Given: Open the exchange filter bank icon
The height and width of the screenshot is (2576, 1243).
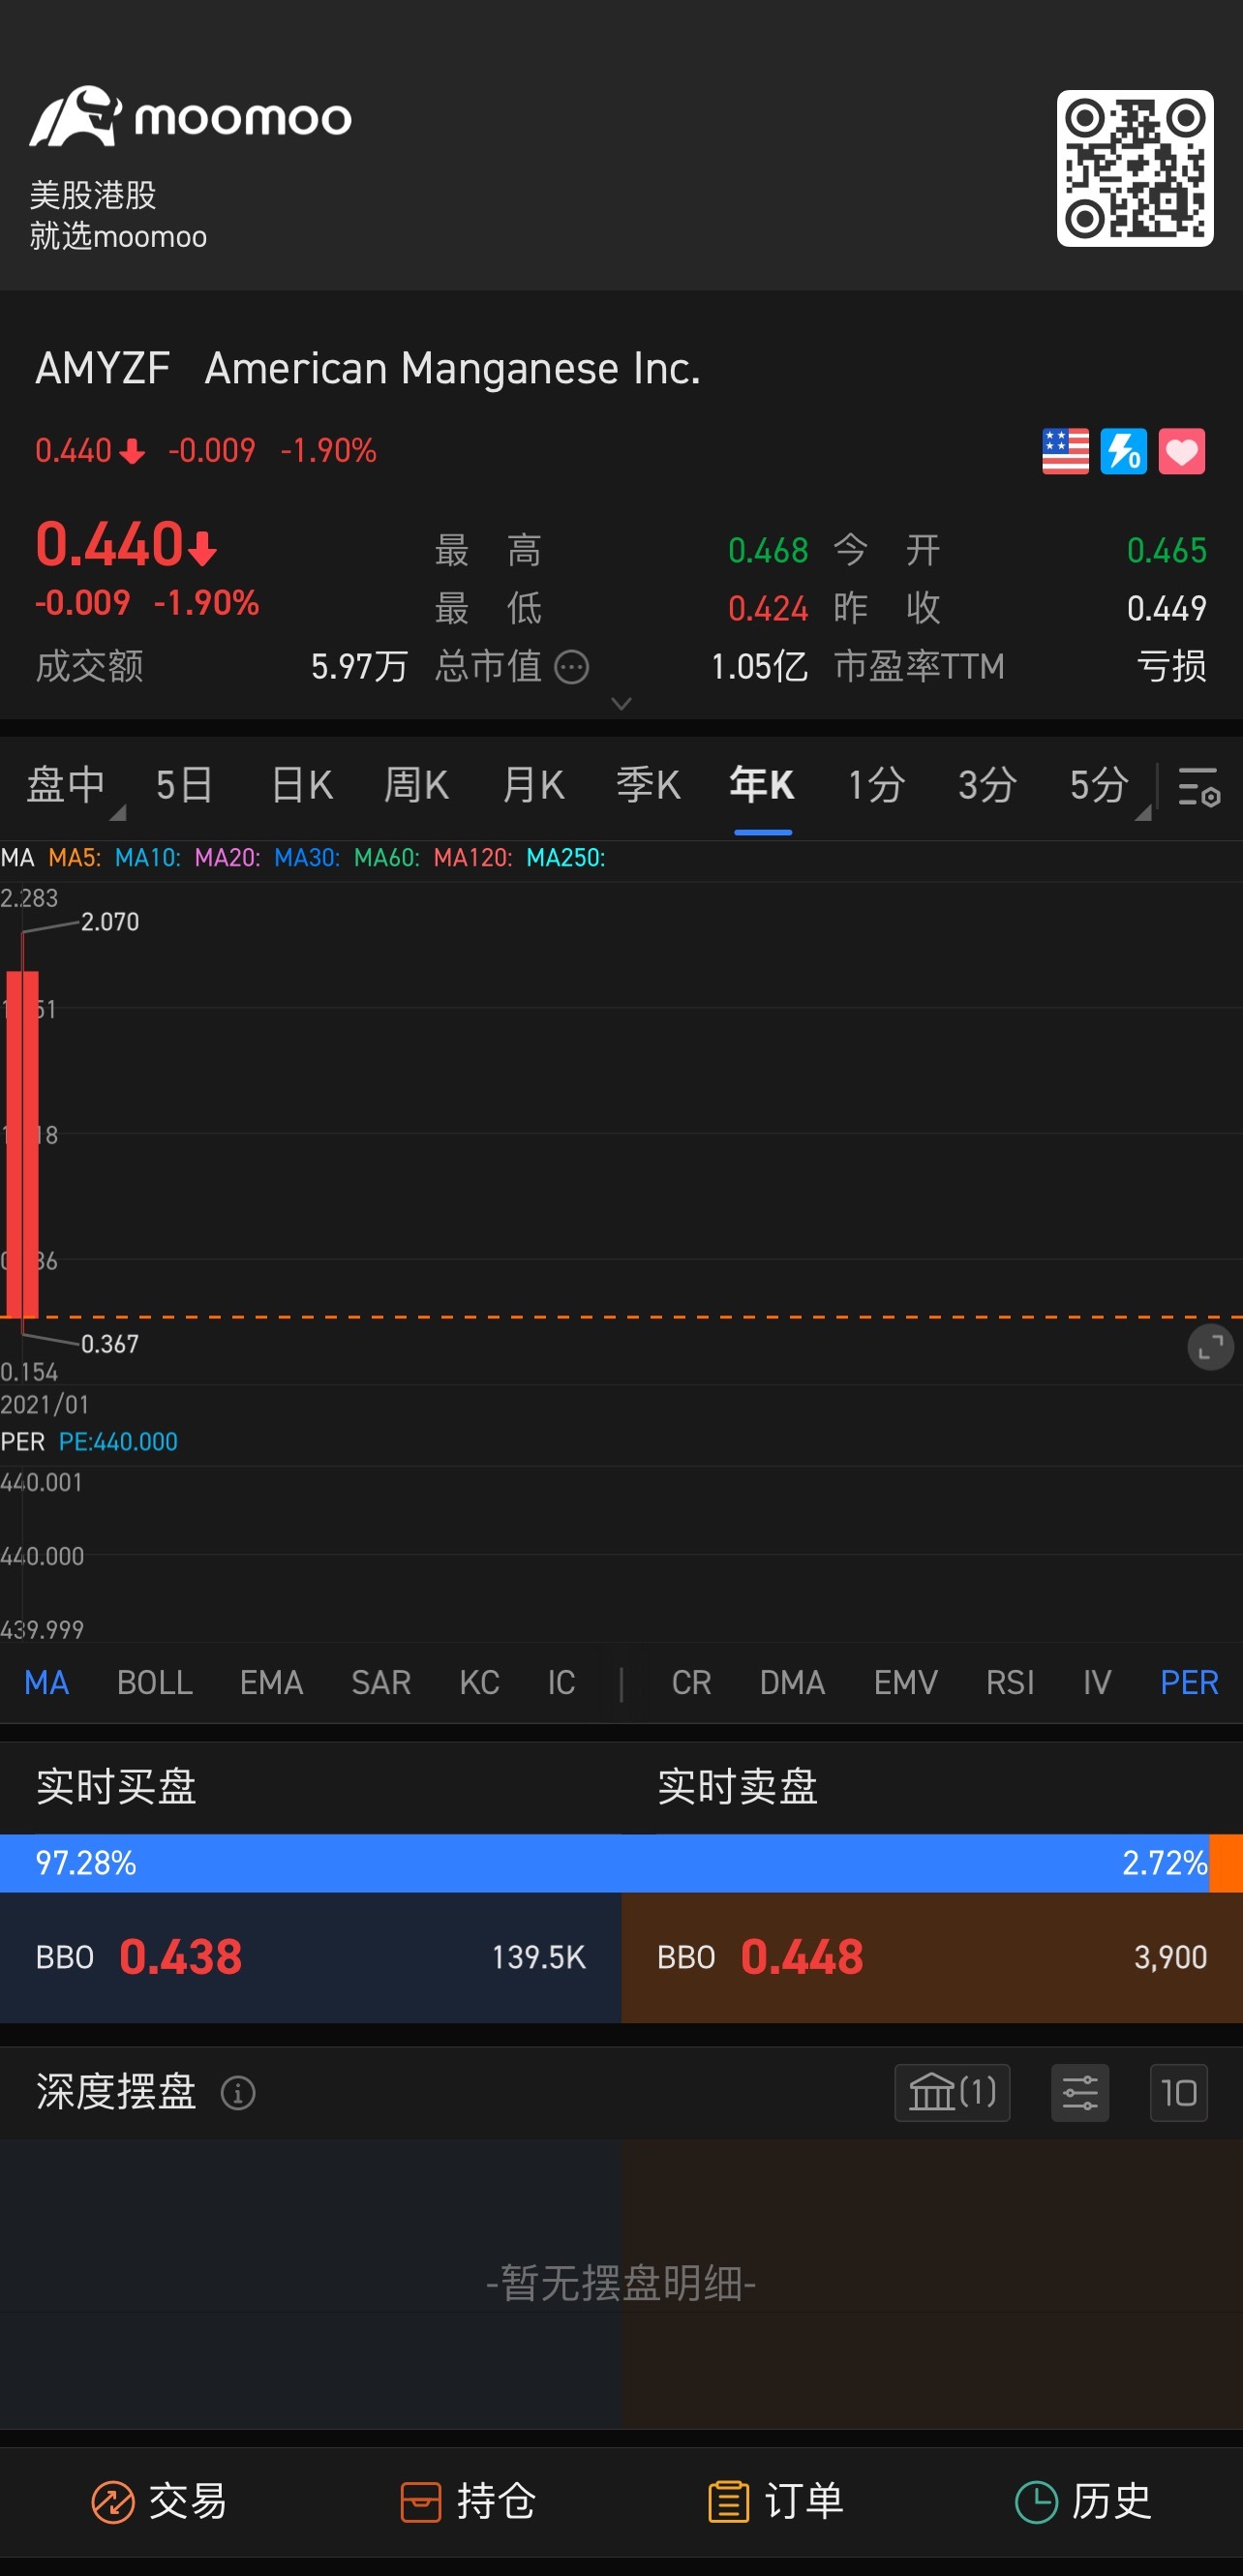Looking at the screenshot, I should click(952, 2093).
